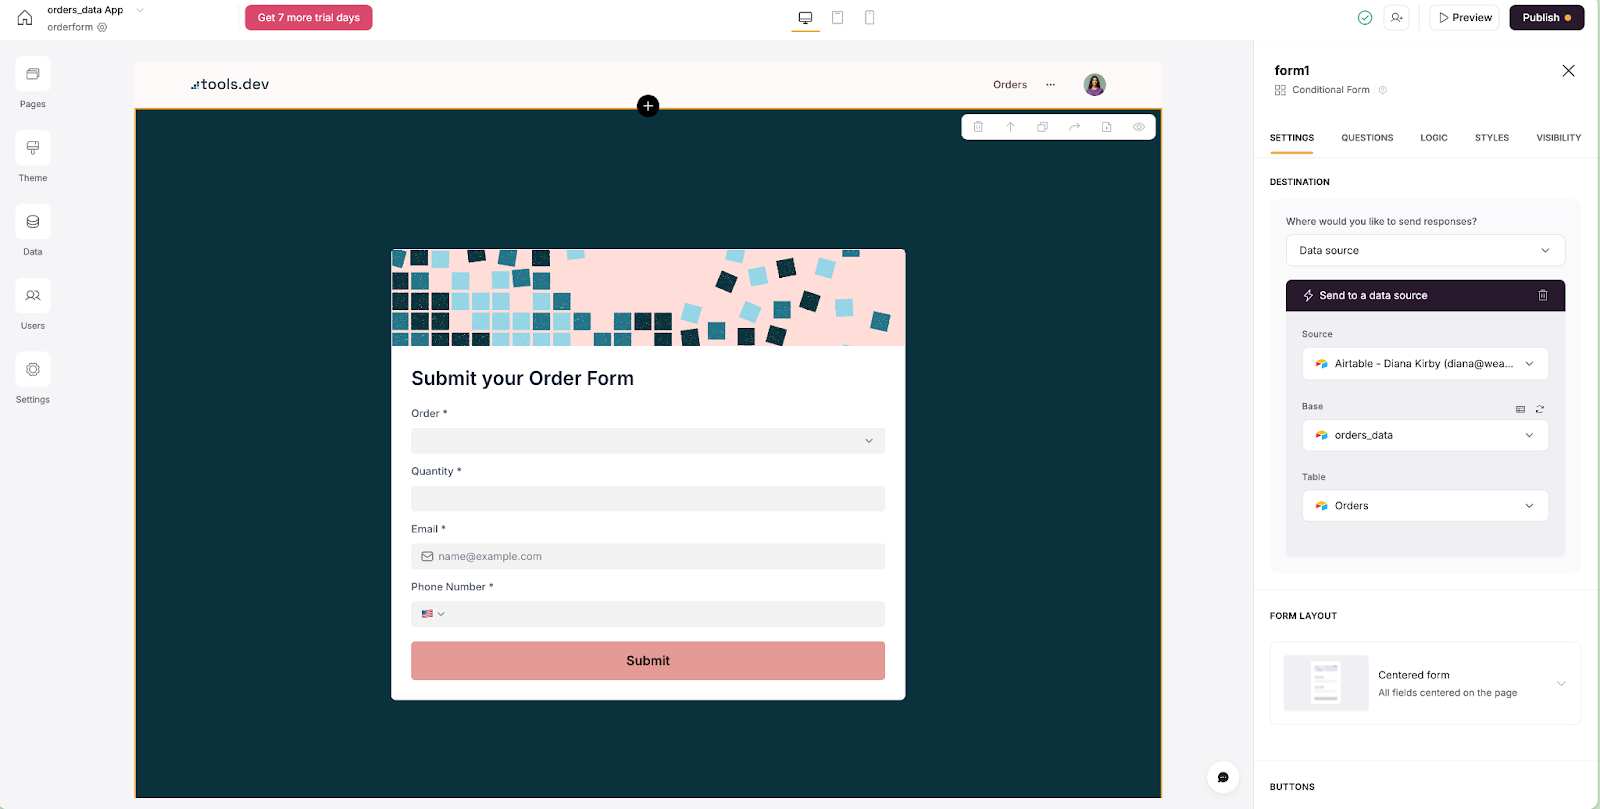Add a block with plus button
1600x809 pixels.
pos(648,106)
